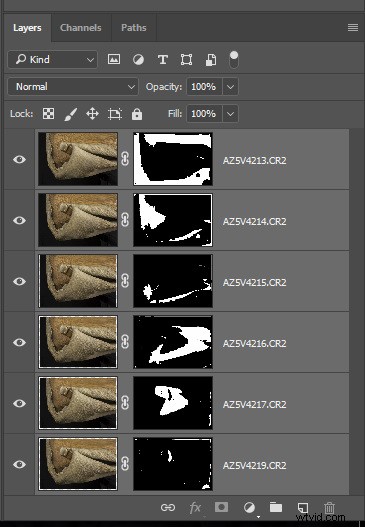Prevent auto-nesting into artboards lock icon
365x527 pixels.
(115, 114)
